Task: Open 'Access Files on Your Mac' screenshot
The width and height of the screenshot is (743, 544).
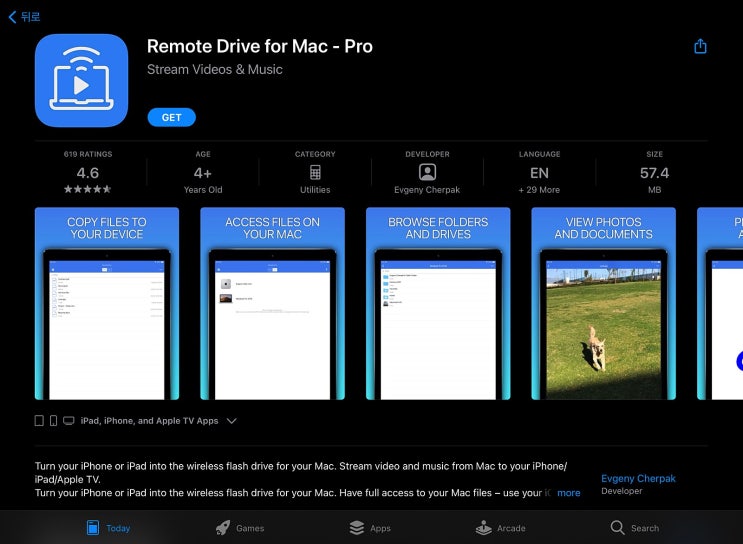Action: 272,304
